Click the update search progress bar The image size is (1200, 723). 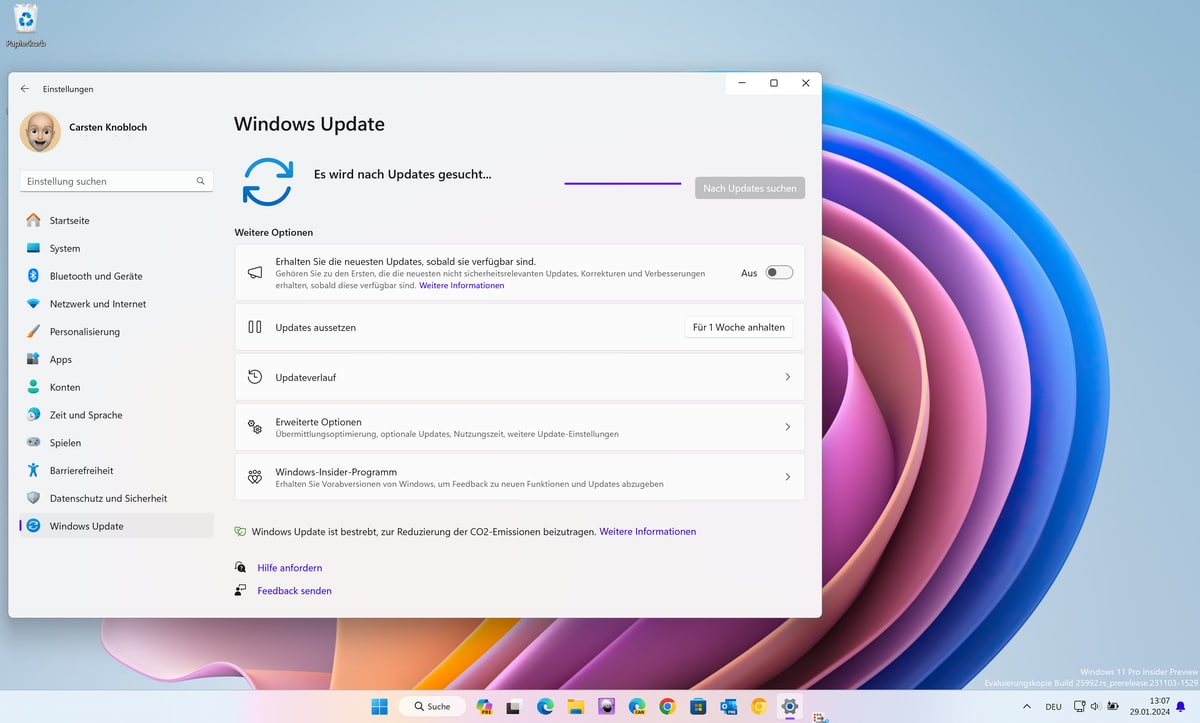pos(623,184)
